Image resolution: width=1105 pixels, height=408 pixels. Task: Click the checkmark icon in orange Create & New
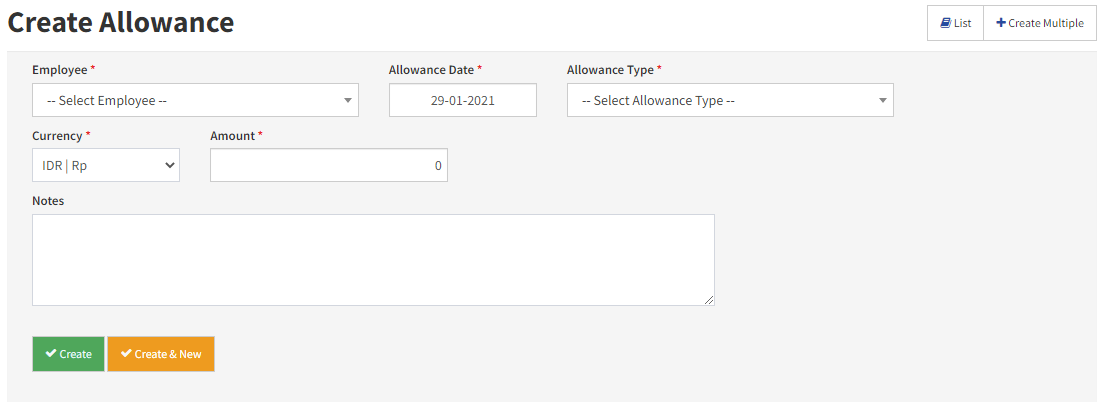click(x=126, y=353)
